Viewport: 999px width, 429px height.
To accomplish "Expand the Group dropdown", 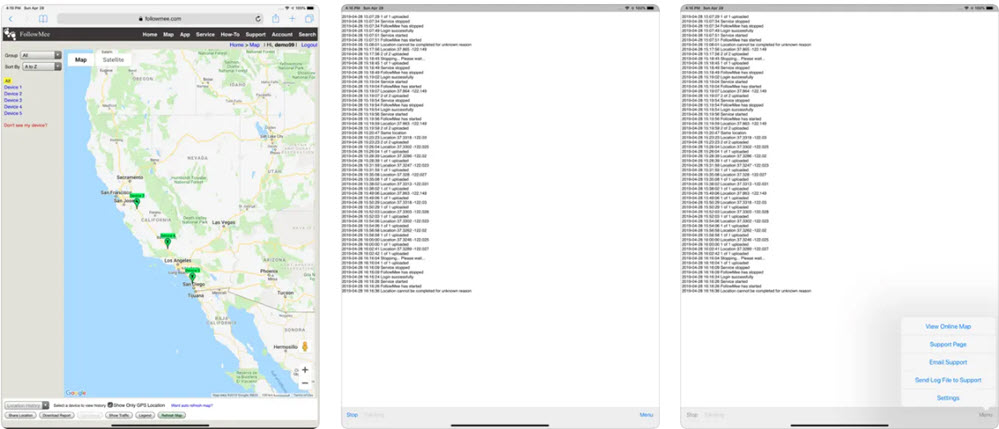I will pos(42,55).
